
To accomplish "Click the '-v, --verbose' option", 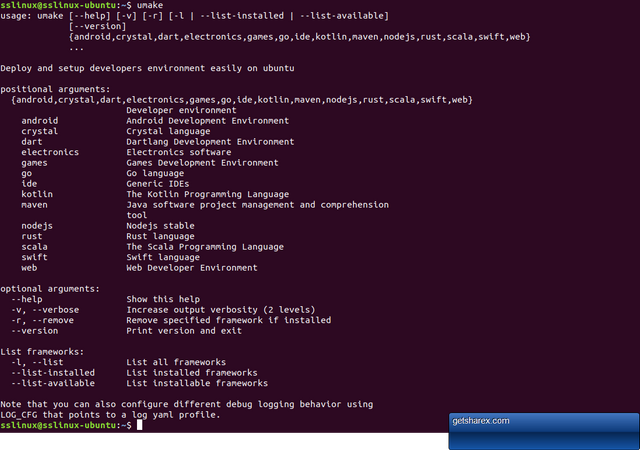I will pos(45,310).
